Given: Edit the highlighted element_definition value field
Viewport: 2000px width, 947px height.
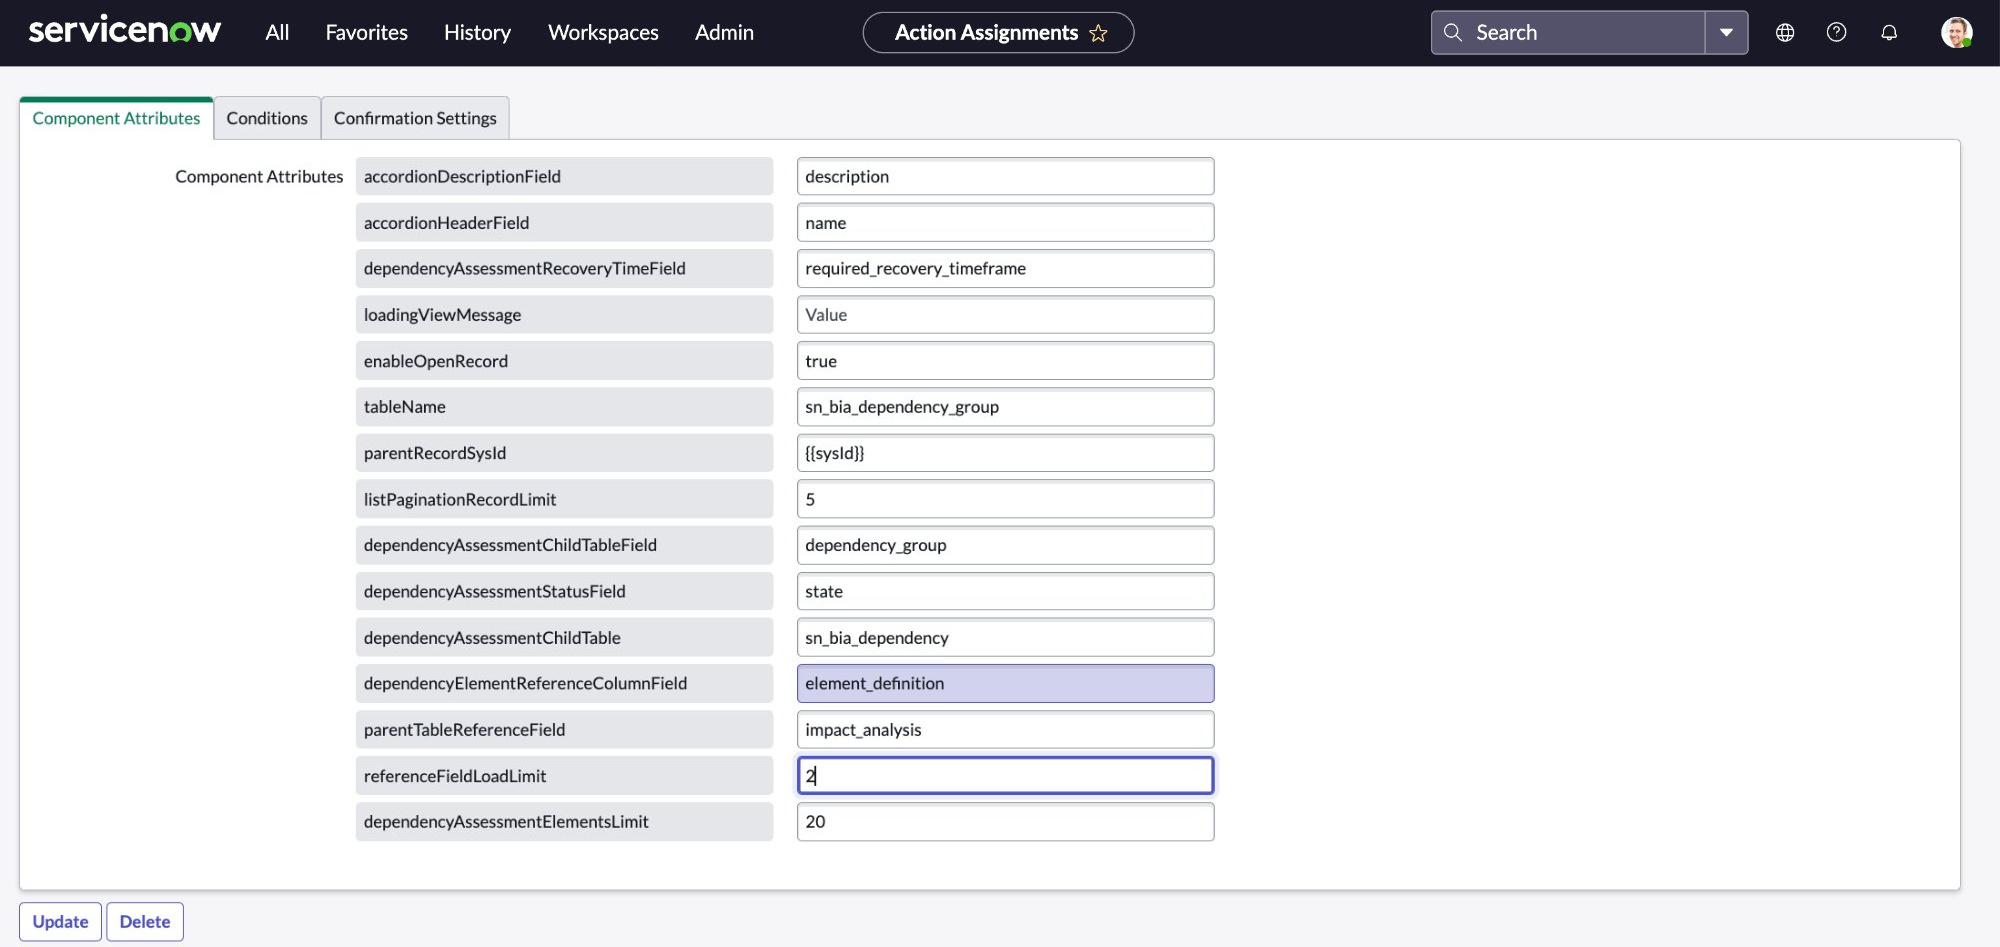Looking at the screenshot, I should point(1005,683).
